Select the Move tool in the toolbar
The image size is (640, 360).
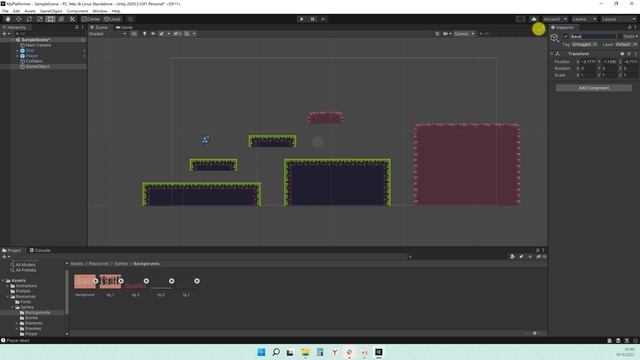(x=18, y=19)
